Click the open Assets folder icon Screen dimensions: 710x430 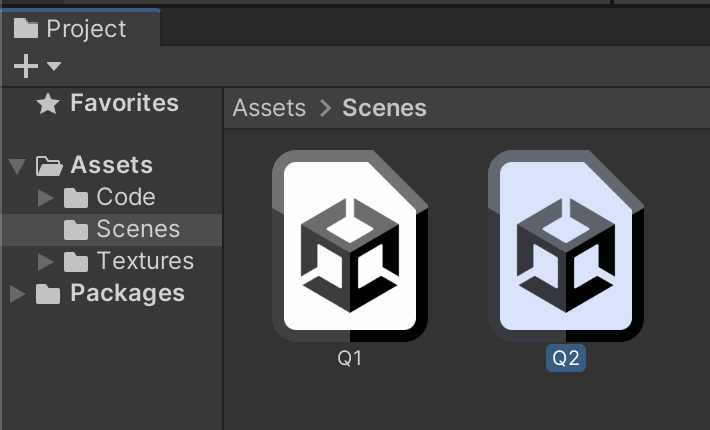[x=49, y=166]
